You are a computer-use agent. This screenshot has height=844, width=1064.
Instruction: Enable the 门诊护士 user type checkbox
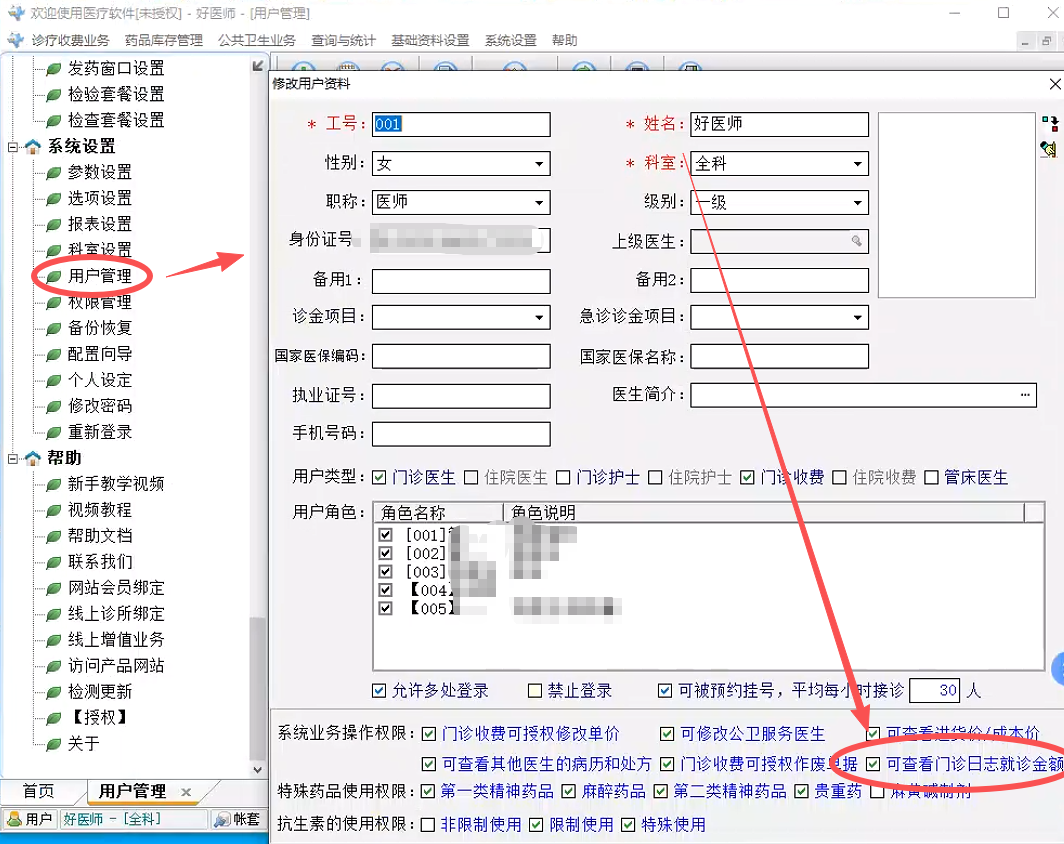(564, 478)
